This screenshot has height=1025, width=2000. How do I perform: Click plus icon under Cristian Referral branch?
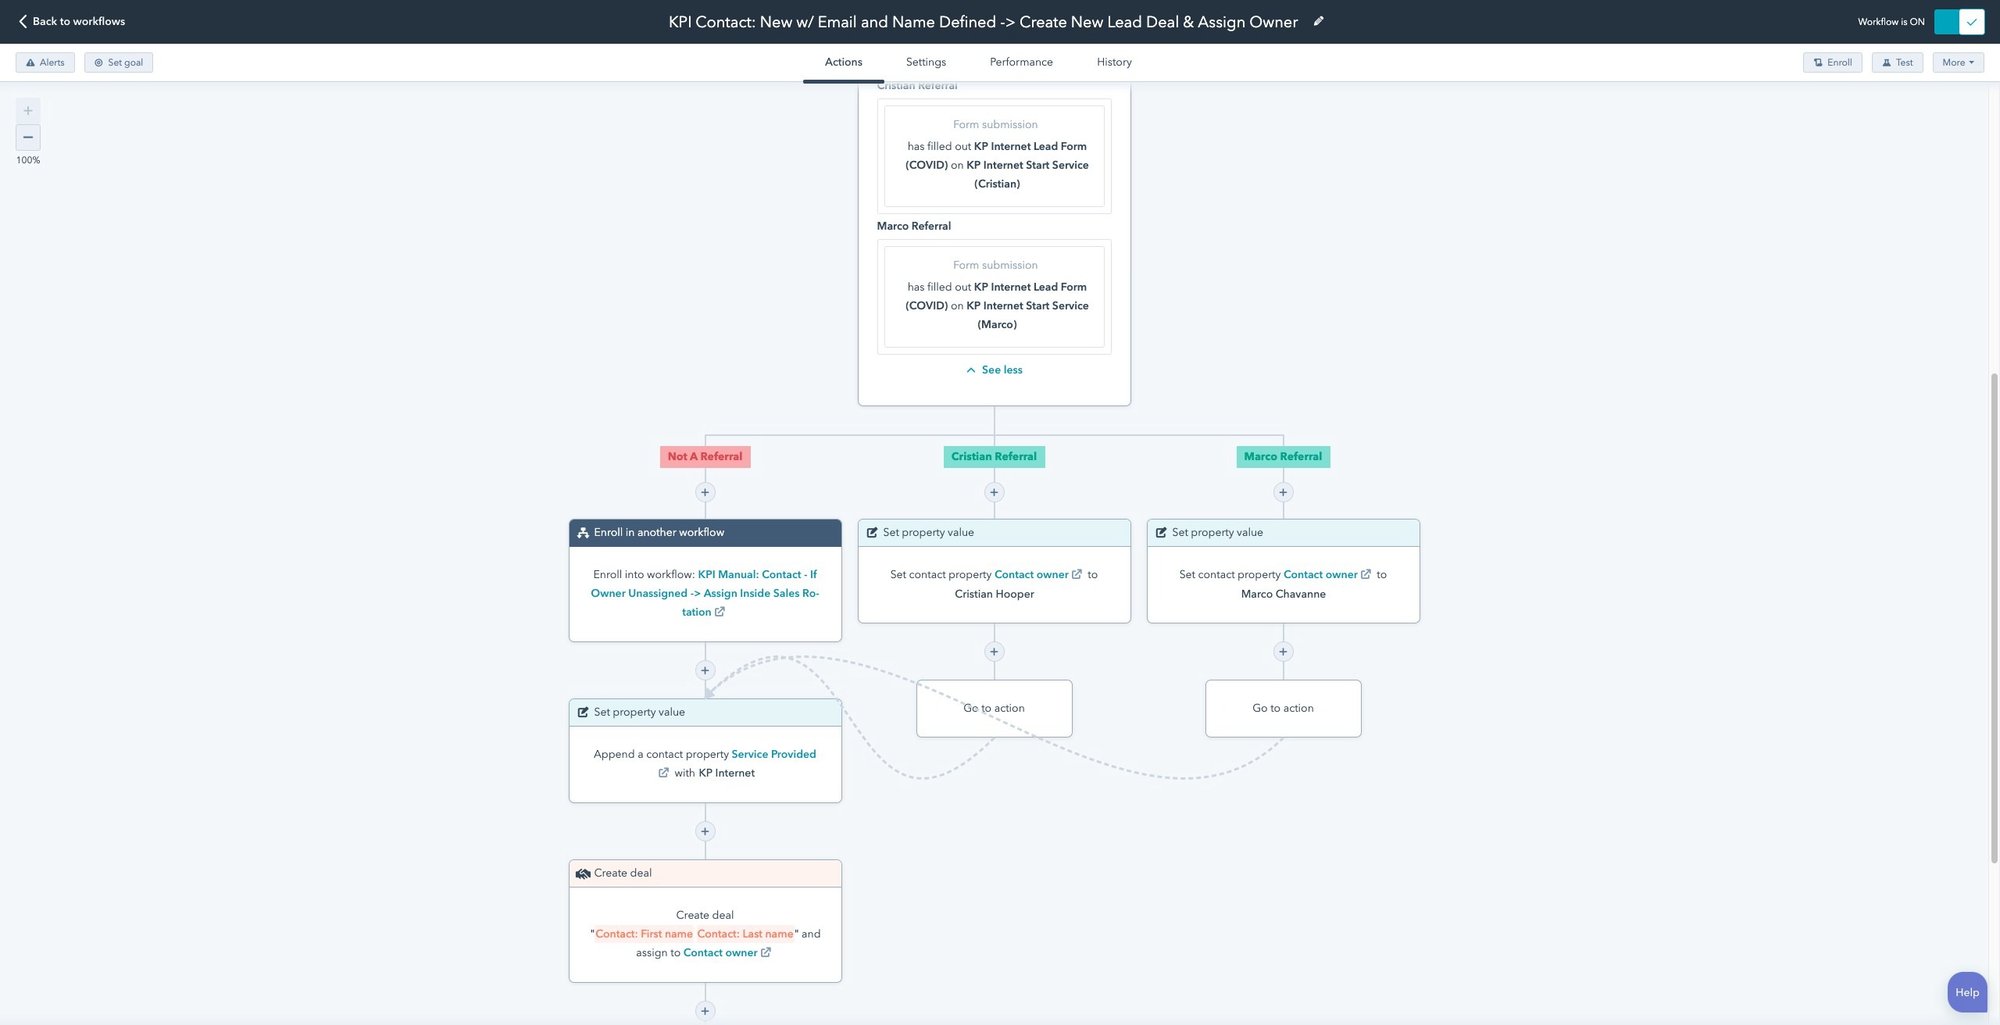coord(994,492)
